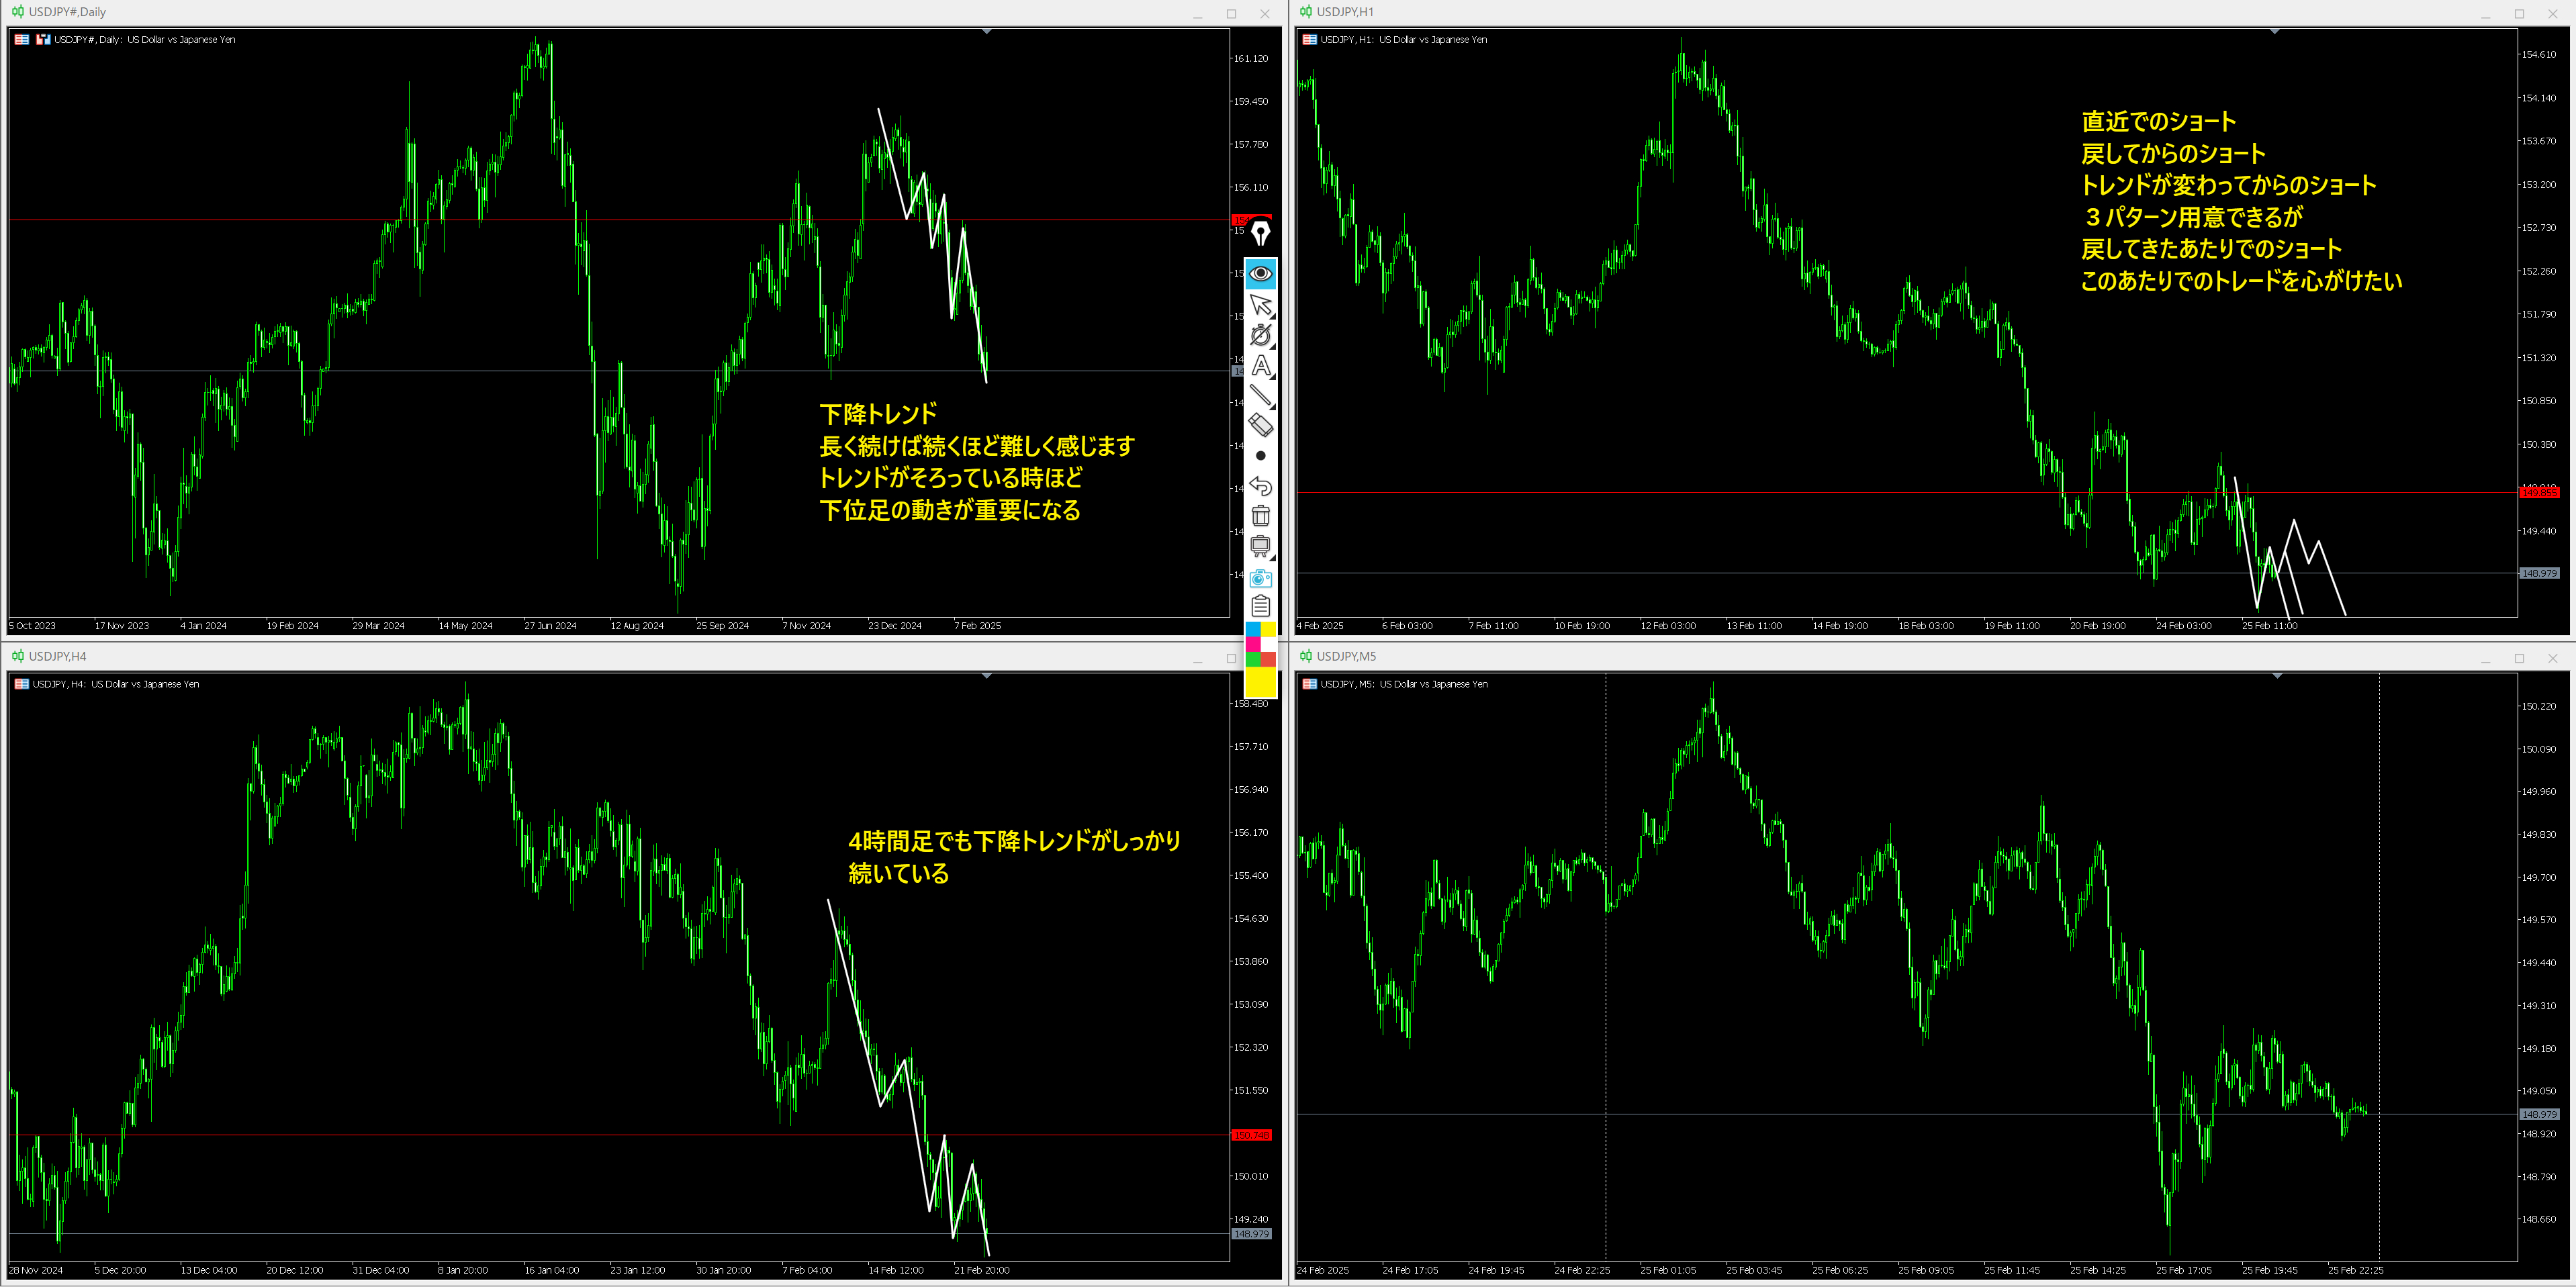Click the table icon in the H4 chart header
Image resolution: width=2576 pixels, height=1287 pixels.
(22, 684)
